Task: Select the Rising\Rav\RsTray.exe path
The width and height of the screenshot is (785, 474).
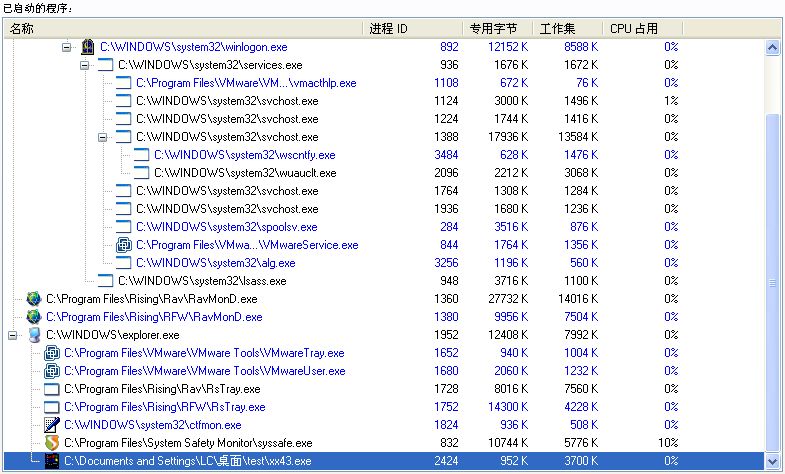Action: click(162, 389)
